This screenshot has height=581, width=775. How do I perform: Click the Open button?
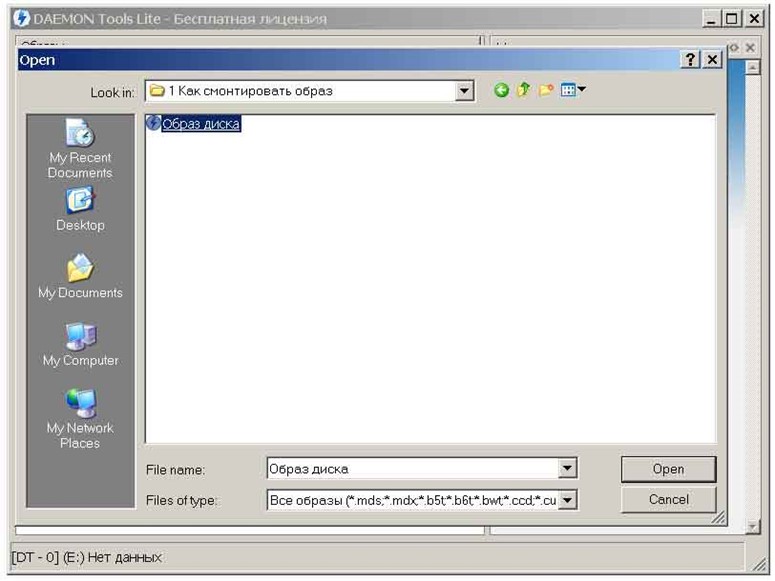(x=668, y=469)
